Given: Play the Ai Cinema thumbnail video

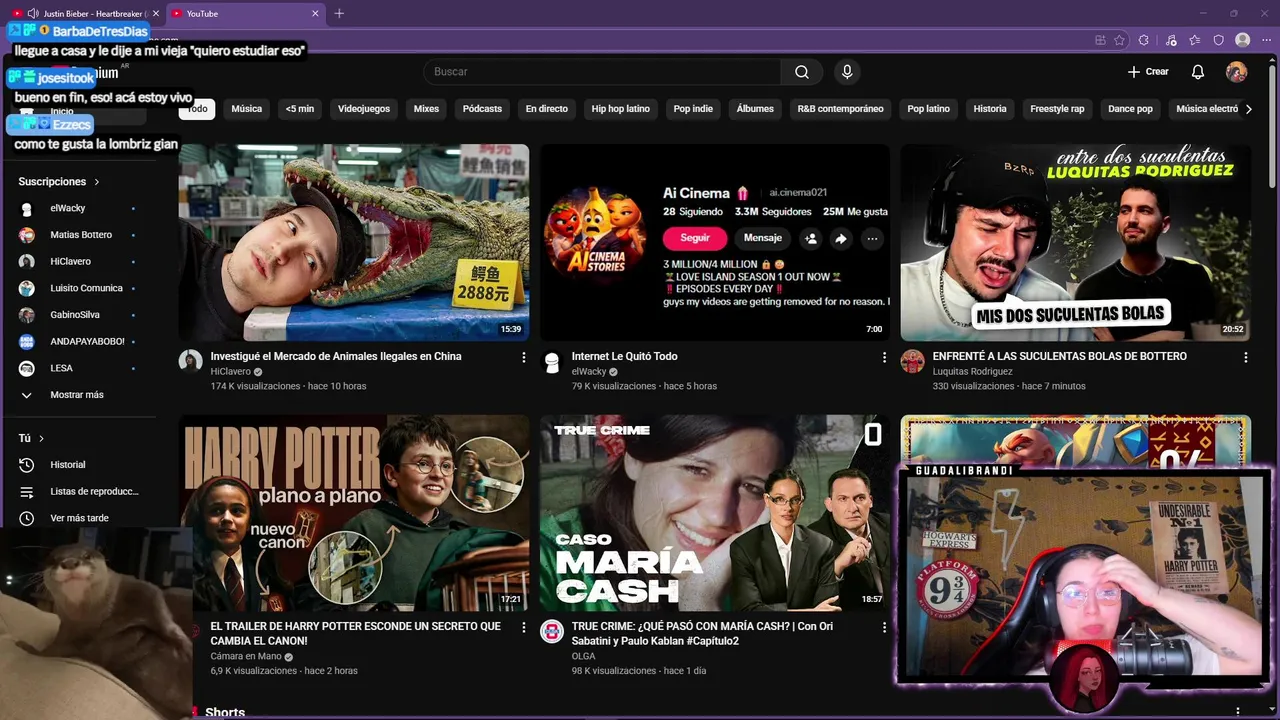Looking at the screenshot, I should click(715, 242).
